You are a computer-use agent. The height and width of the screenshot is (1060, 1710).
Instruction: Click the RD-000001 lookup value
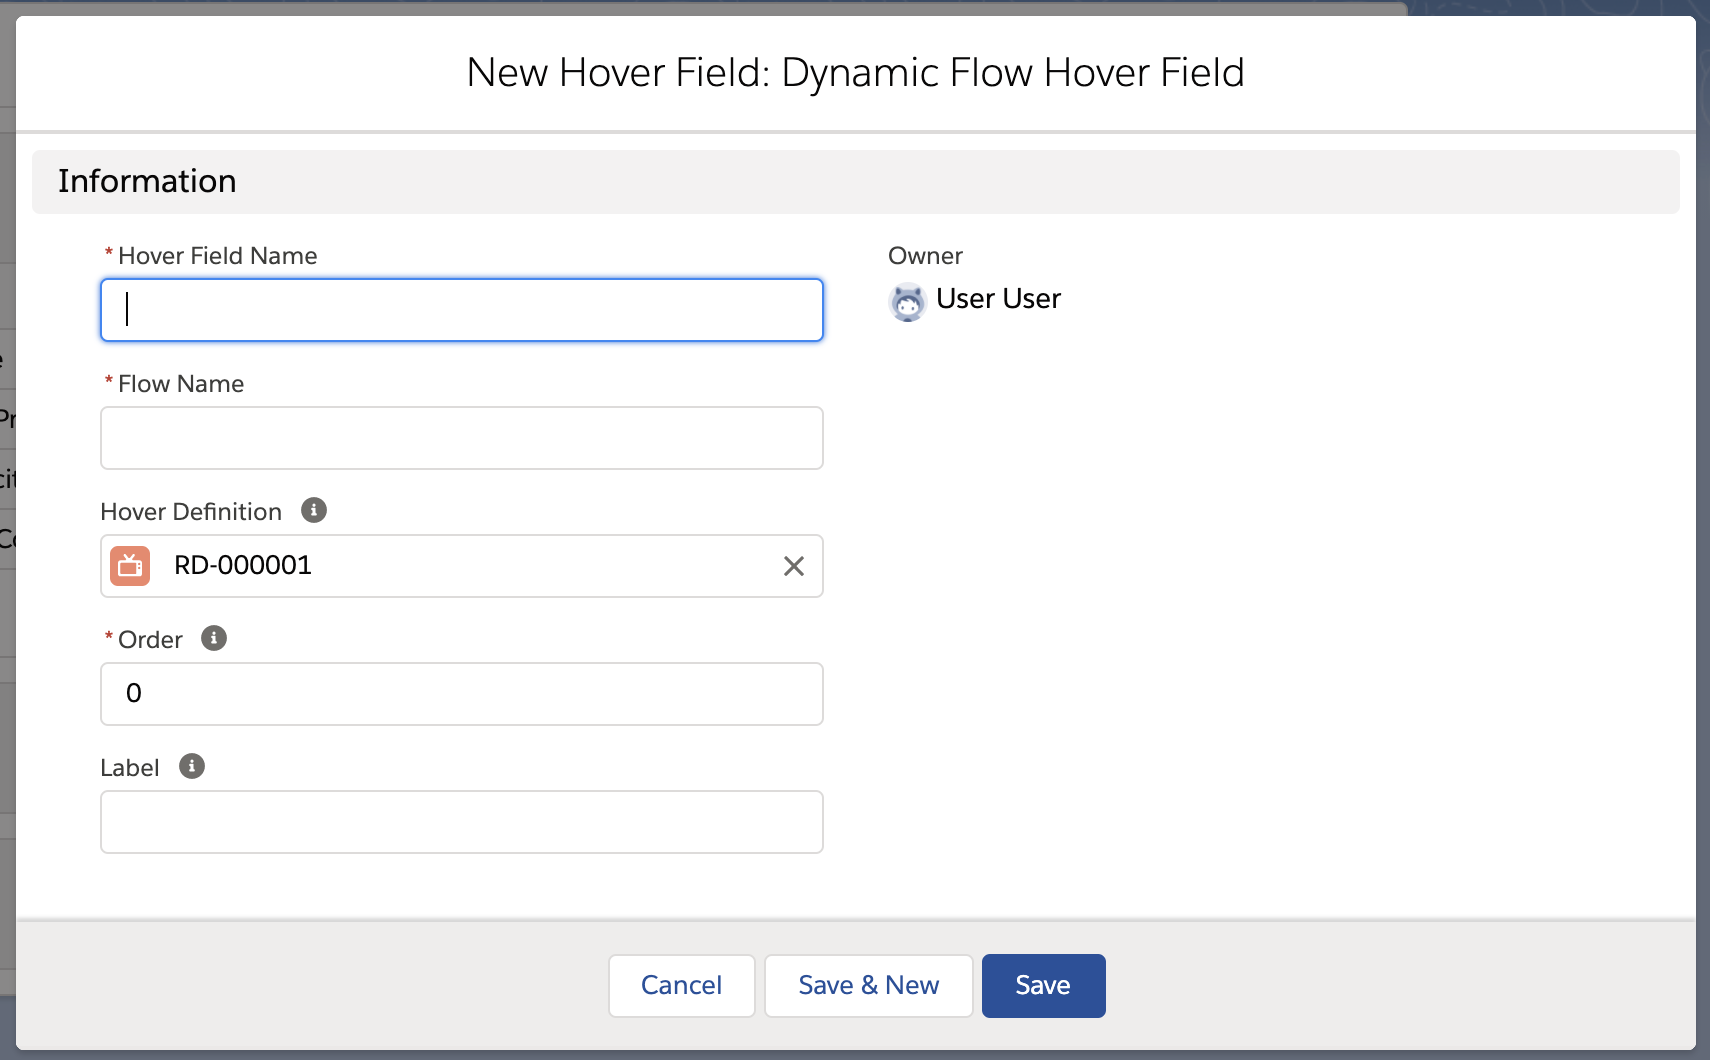click(x=243, y=566)
